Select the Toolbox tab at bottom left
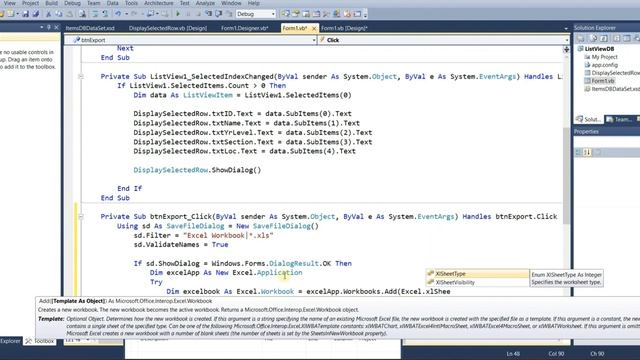Viewport: 640px width, 360px height. pos(40,341)
